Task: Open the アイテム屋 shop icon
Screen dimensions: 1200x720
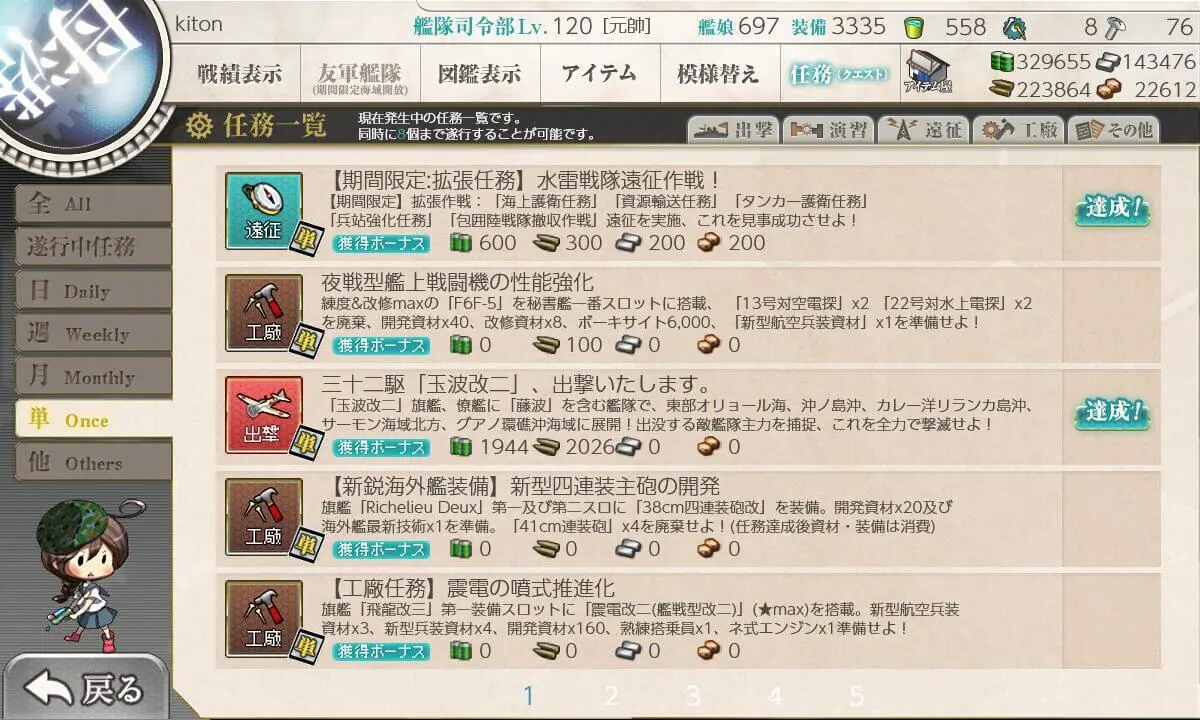Action: click(x=928, y=71)
